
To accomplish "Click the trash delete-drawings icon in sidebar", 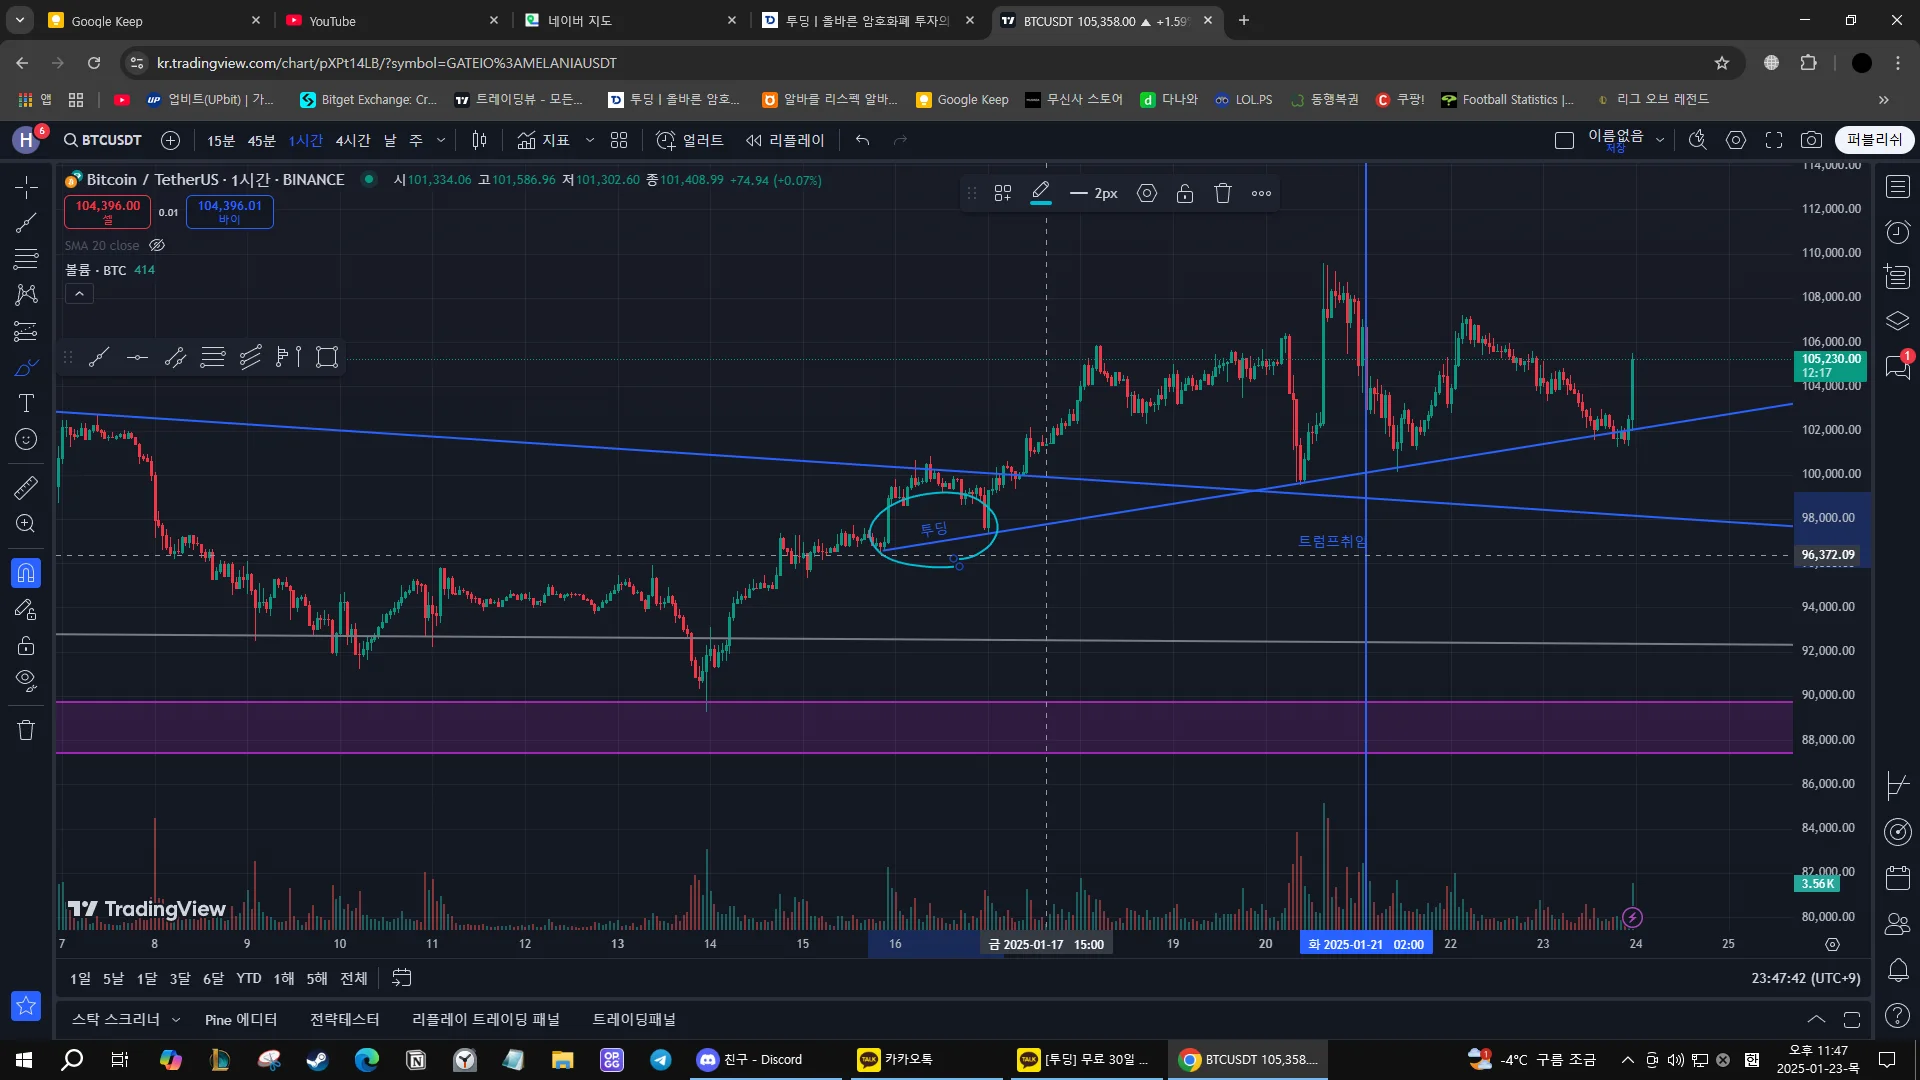I will (x=26, y=730).
